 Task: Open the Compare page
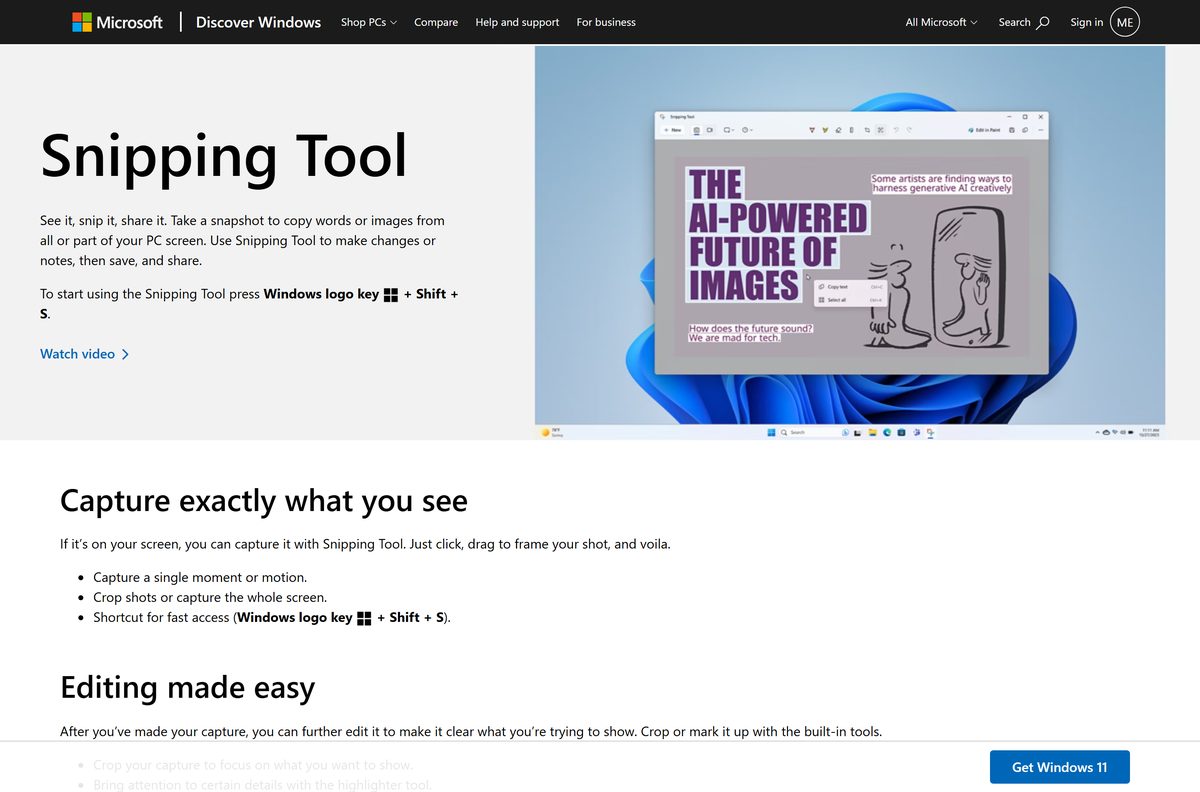436,22
